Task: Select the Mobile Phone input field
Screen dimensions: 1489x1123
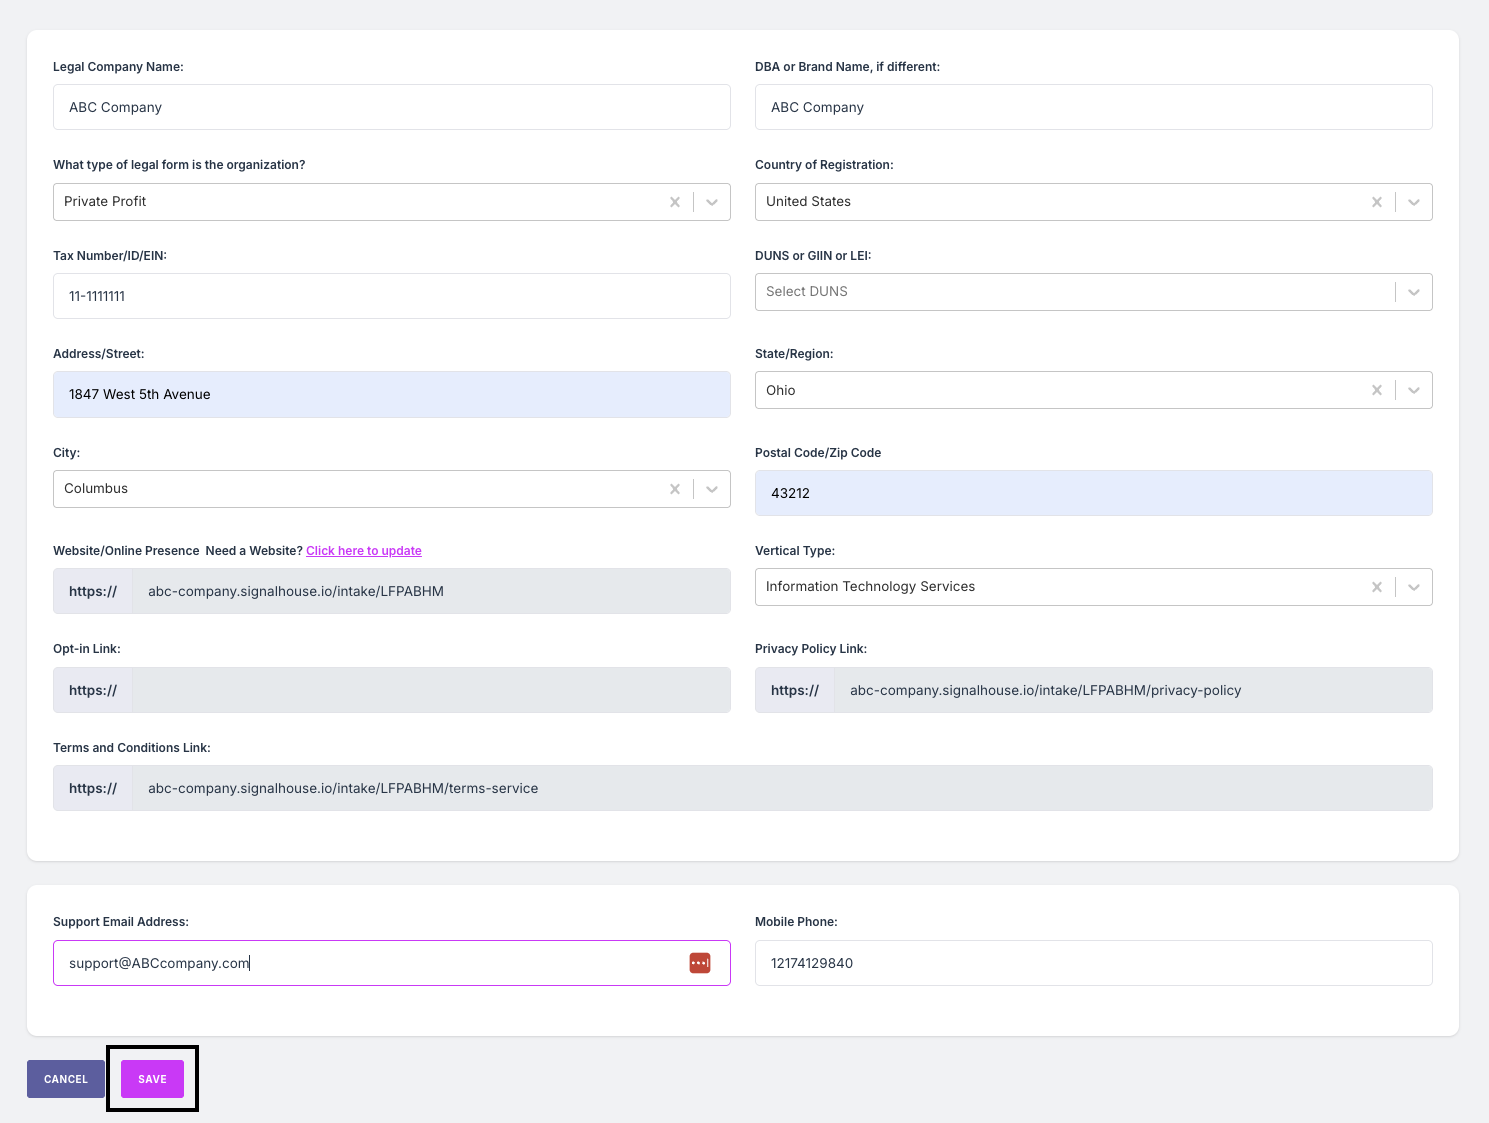Action: pos(1093,963)
